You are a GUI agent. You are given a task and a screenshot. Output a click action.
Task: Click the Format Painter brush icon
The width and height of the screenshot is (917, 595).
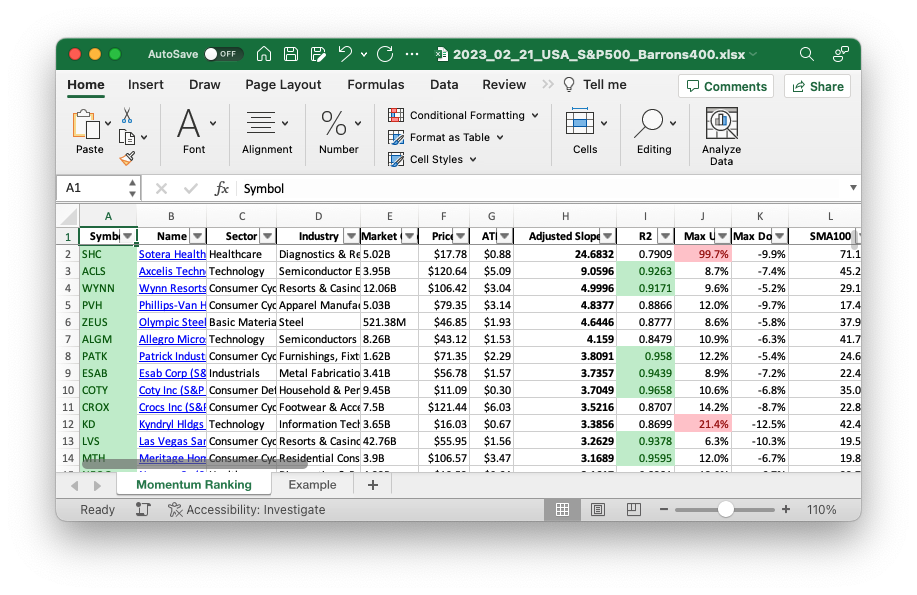[127, 158]
